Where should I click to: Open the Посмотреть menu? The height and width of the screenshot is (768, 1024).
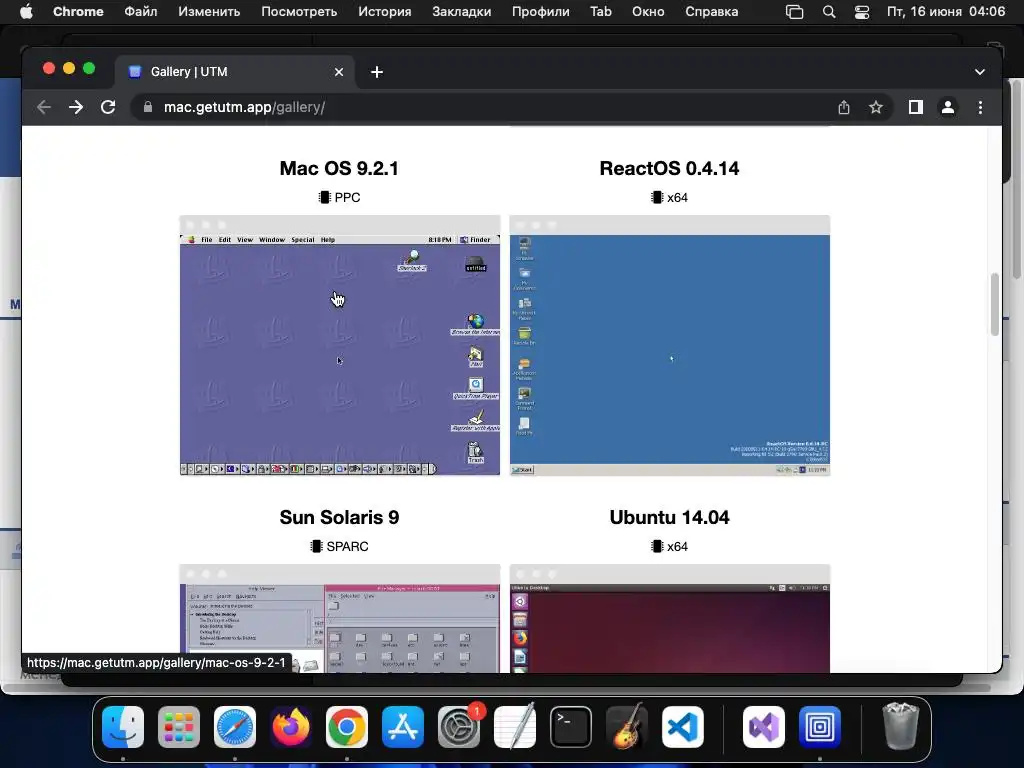(299, 12)
